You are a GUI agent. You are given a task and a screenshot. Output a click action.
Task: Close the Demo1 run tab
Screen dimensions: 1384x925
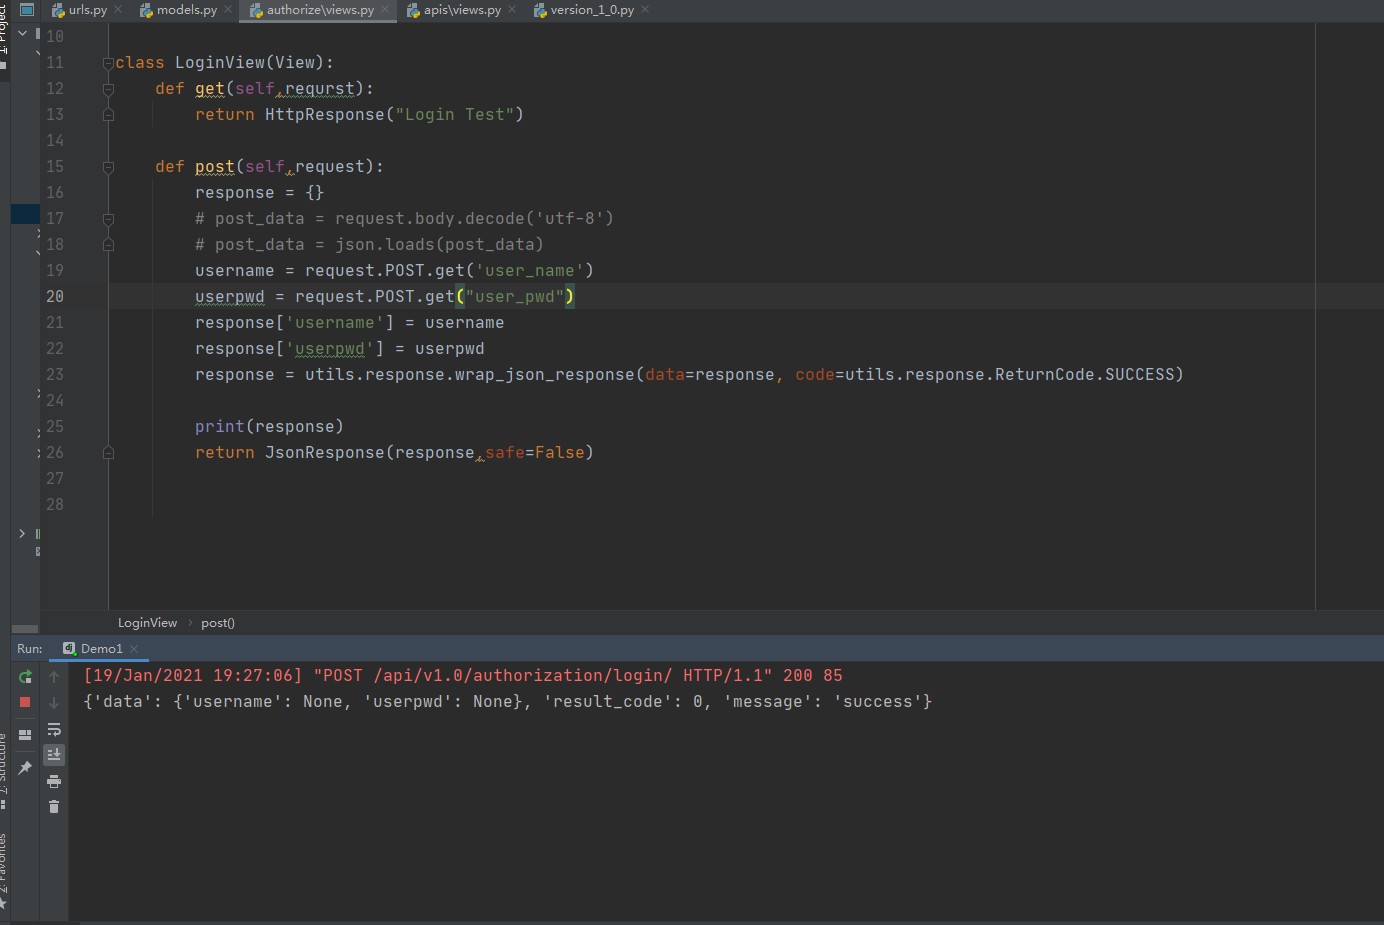[134, 649]
